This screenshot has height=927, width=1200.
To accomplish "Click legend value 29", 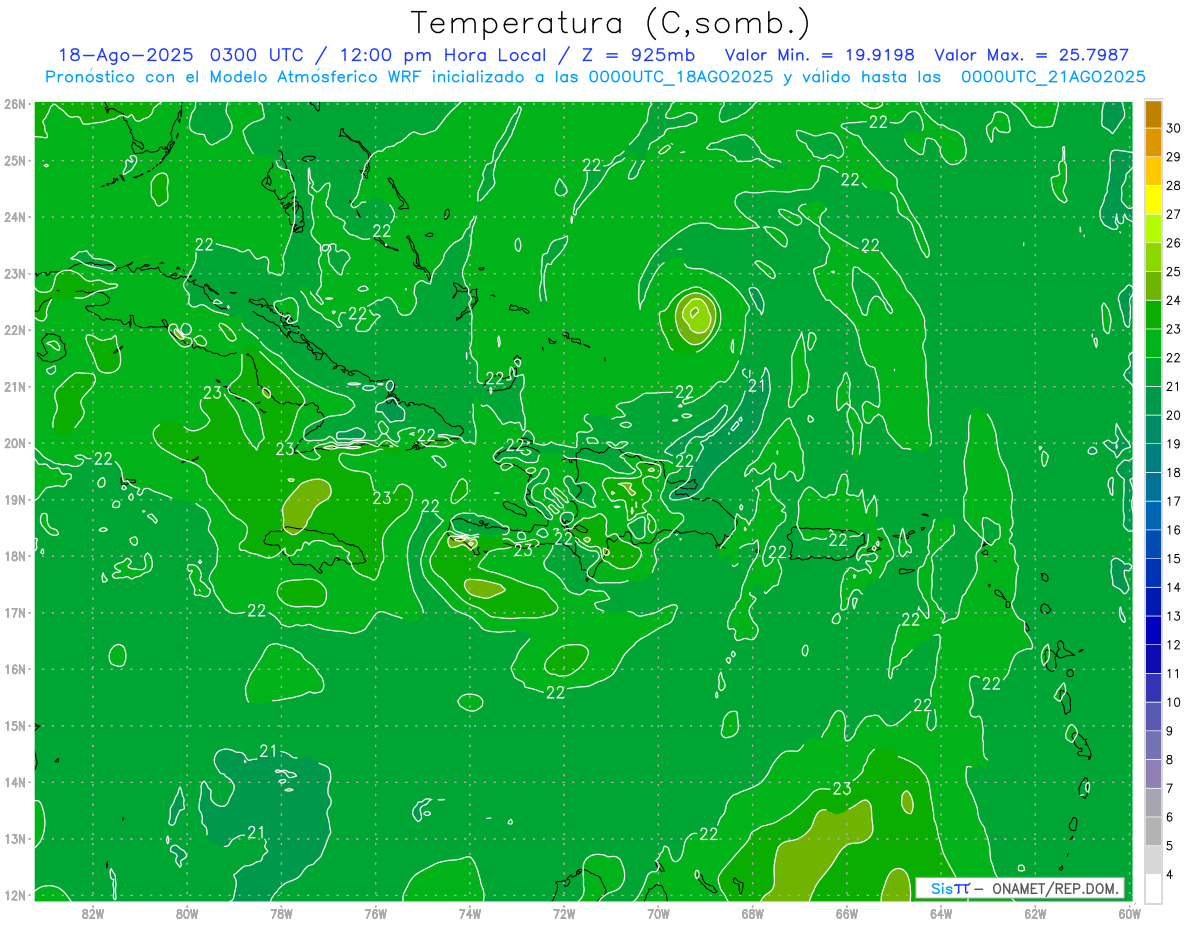I will click(1173, 157).
